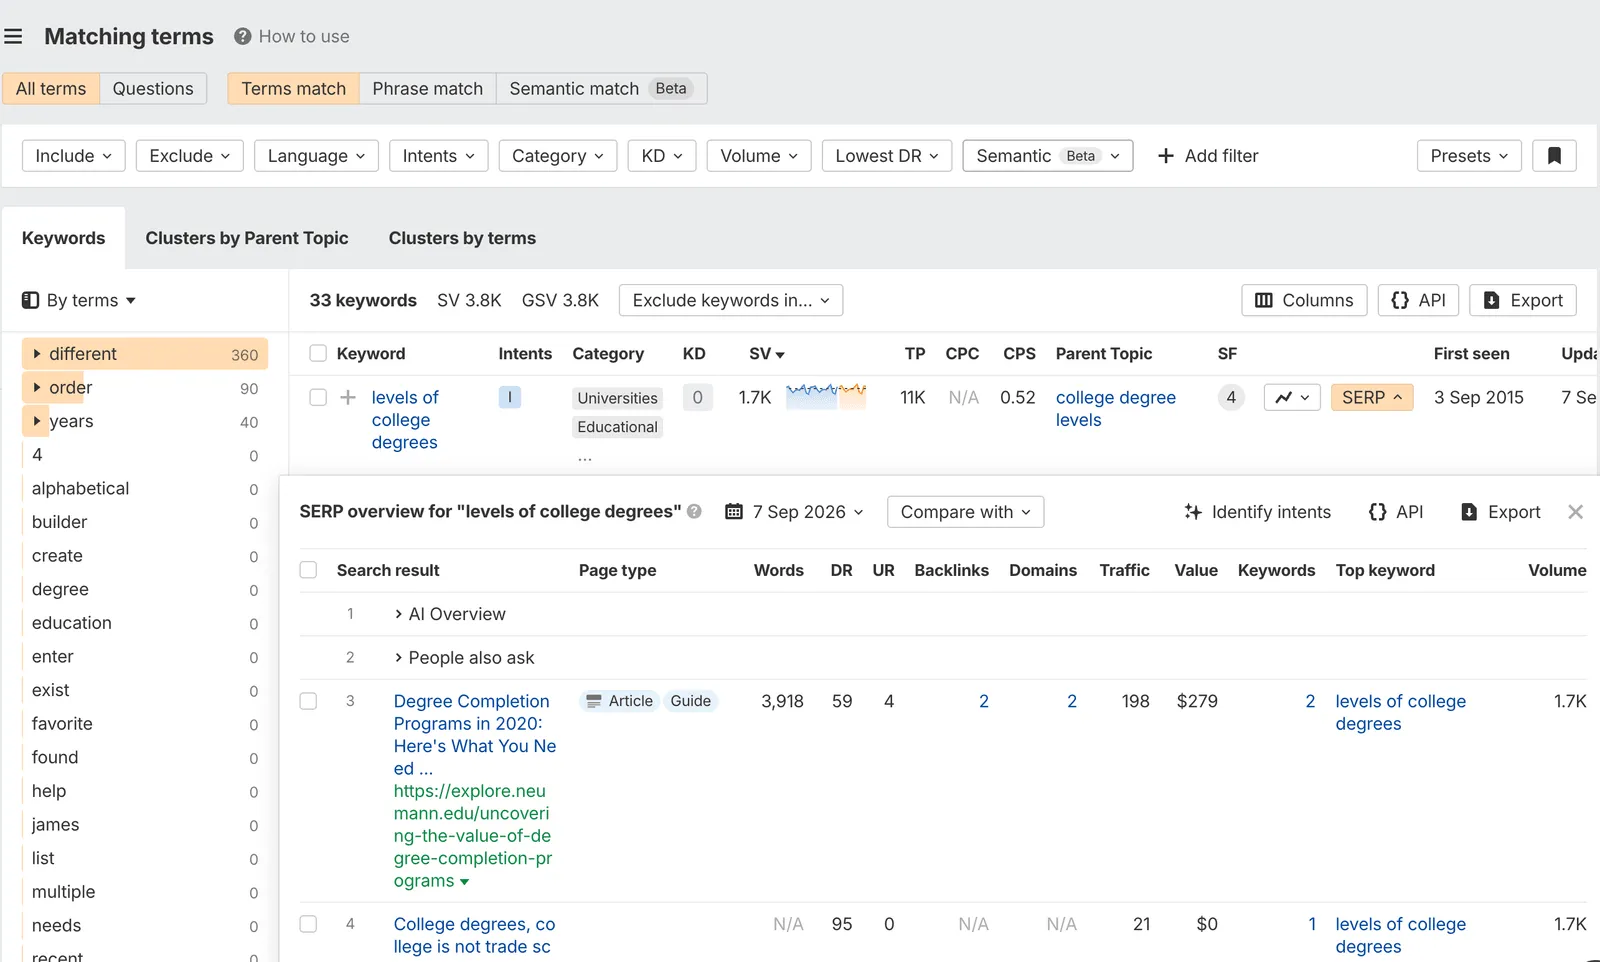Screen dimensions: 1600x962
Task: Open the By terms grouping dropdown
Action: click(x=79, y=301)
